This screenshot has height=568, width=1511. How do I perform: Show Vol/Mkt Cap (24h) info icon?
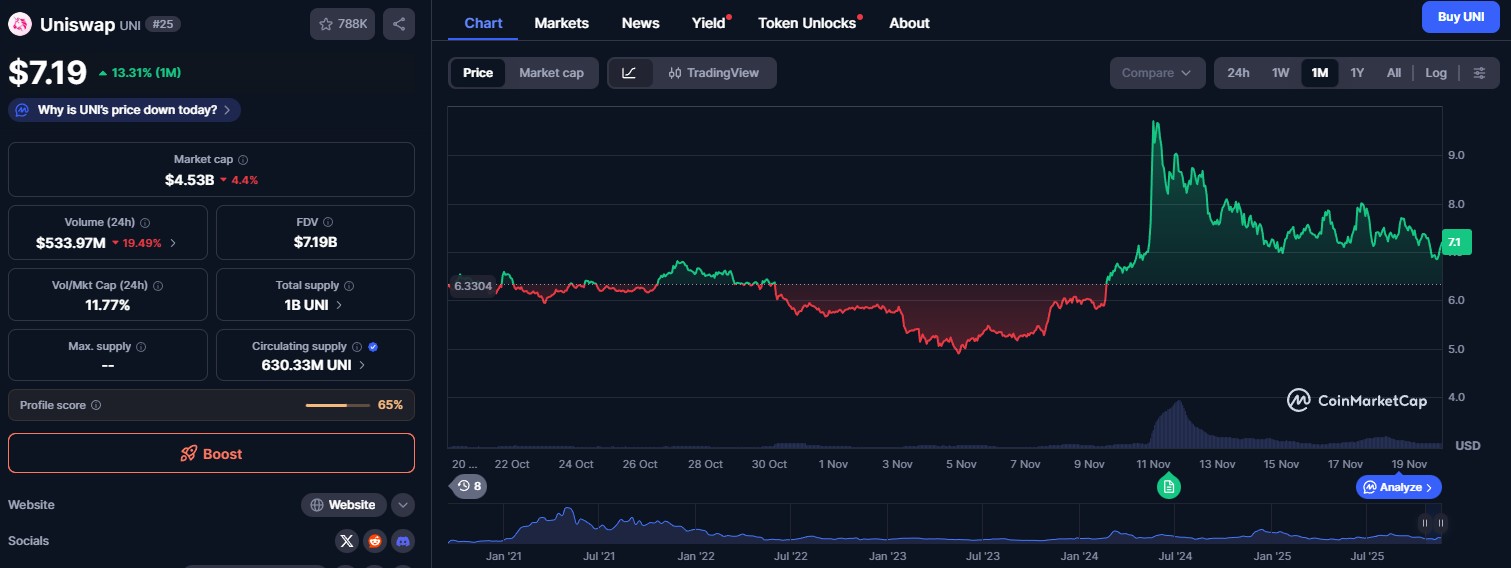coord(158,285)
